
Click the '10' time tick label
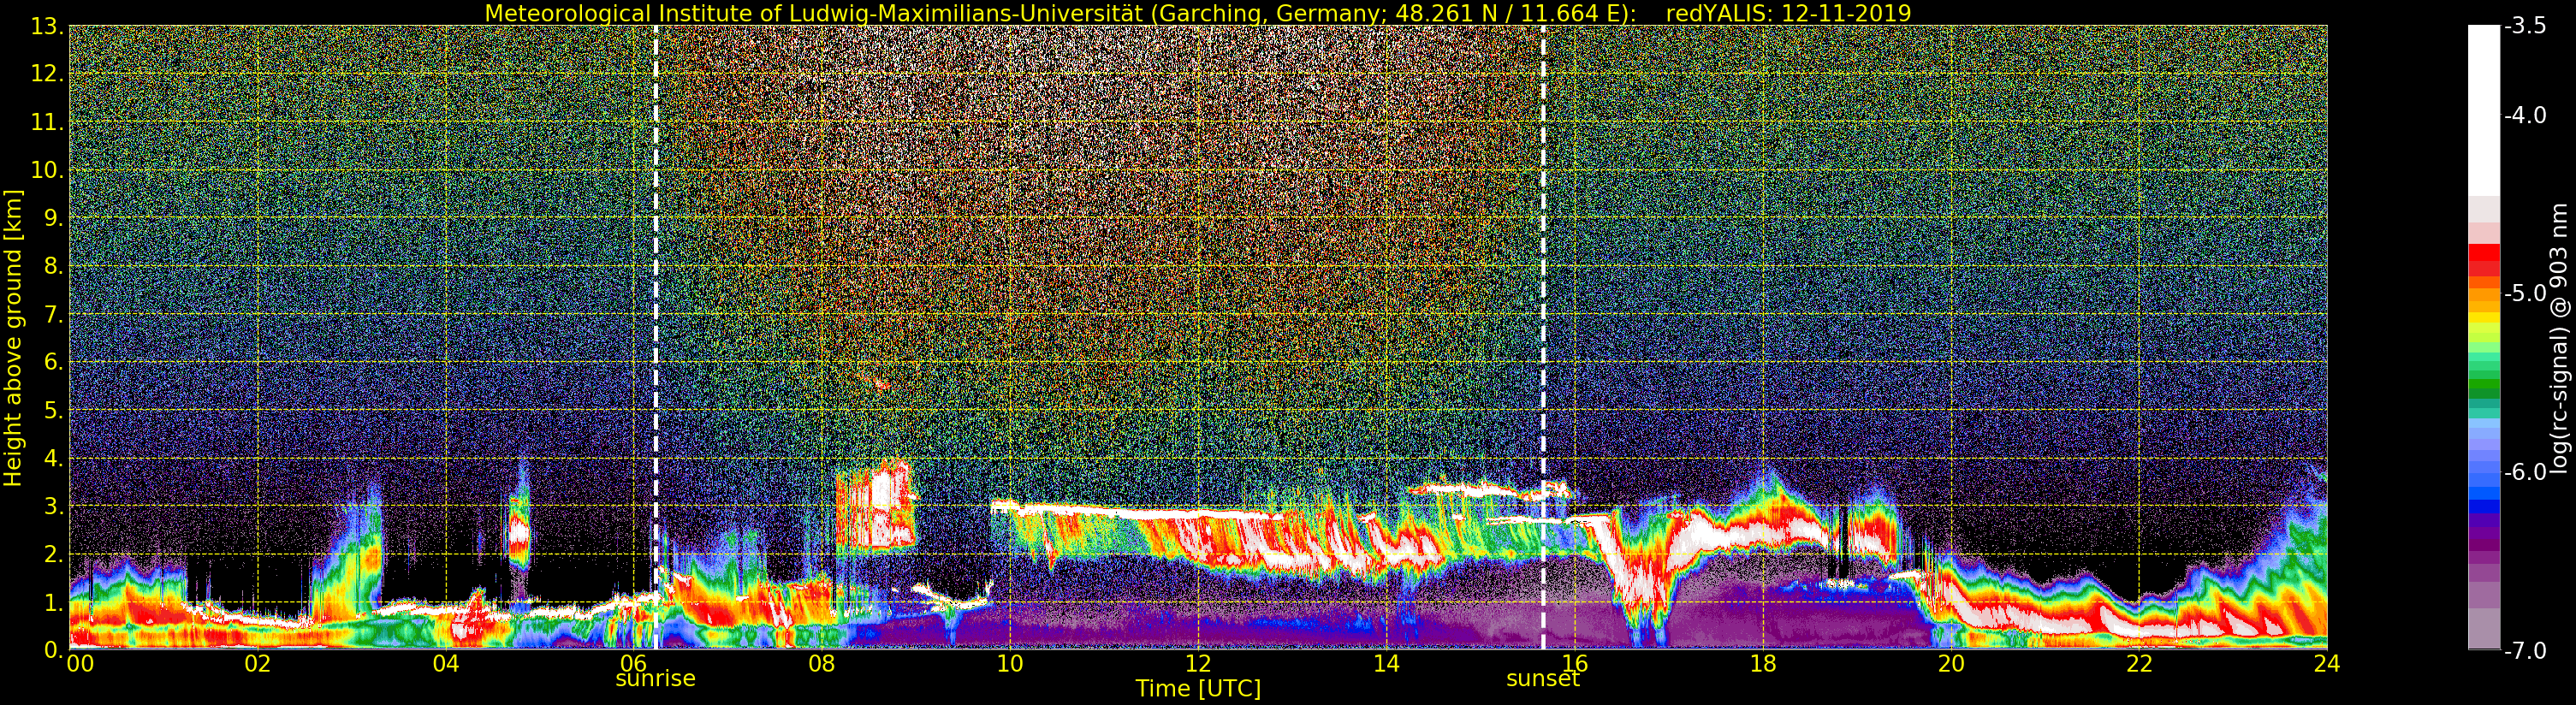pyautogui.click(x=1010, y=664)
